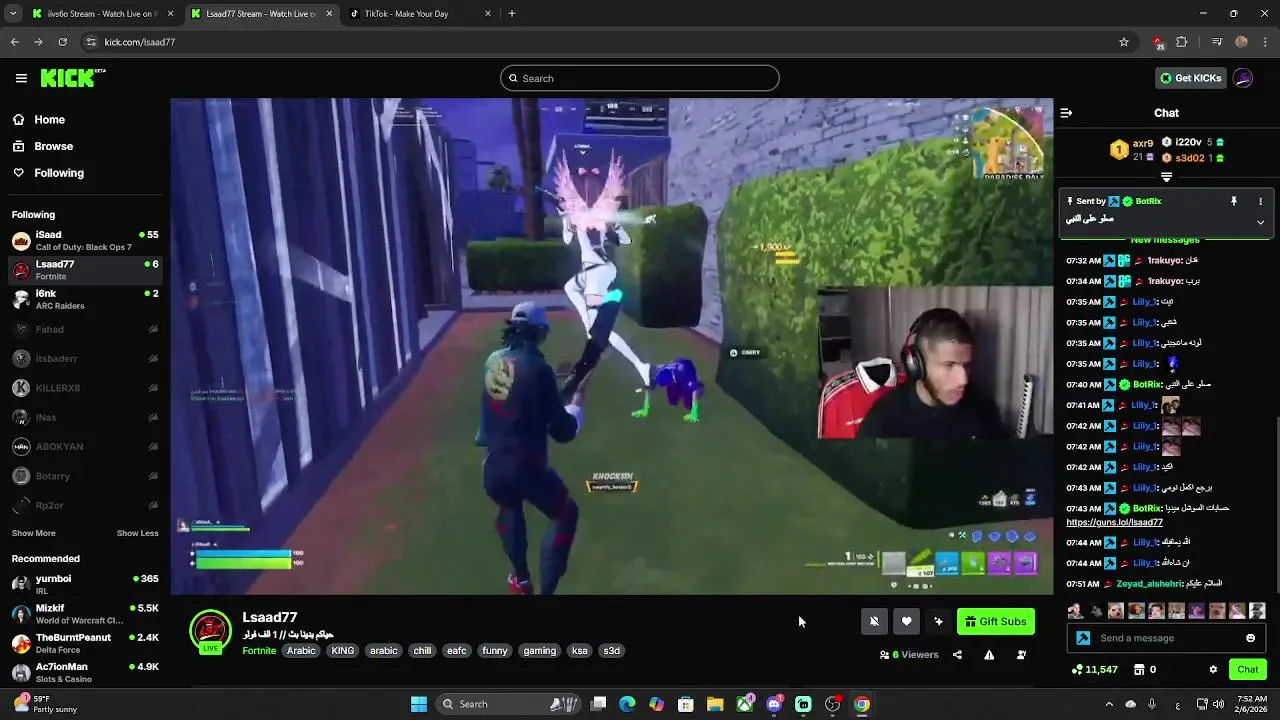
Task: Select the first emote in quick emote row
Action: 1075,611
